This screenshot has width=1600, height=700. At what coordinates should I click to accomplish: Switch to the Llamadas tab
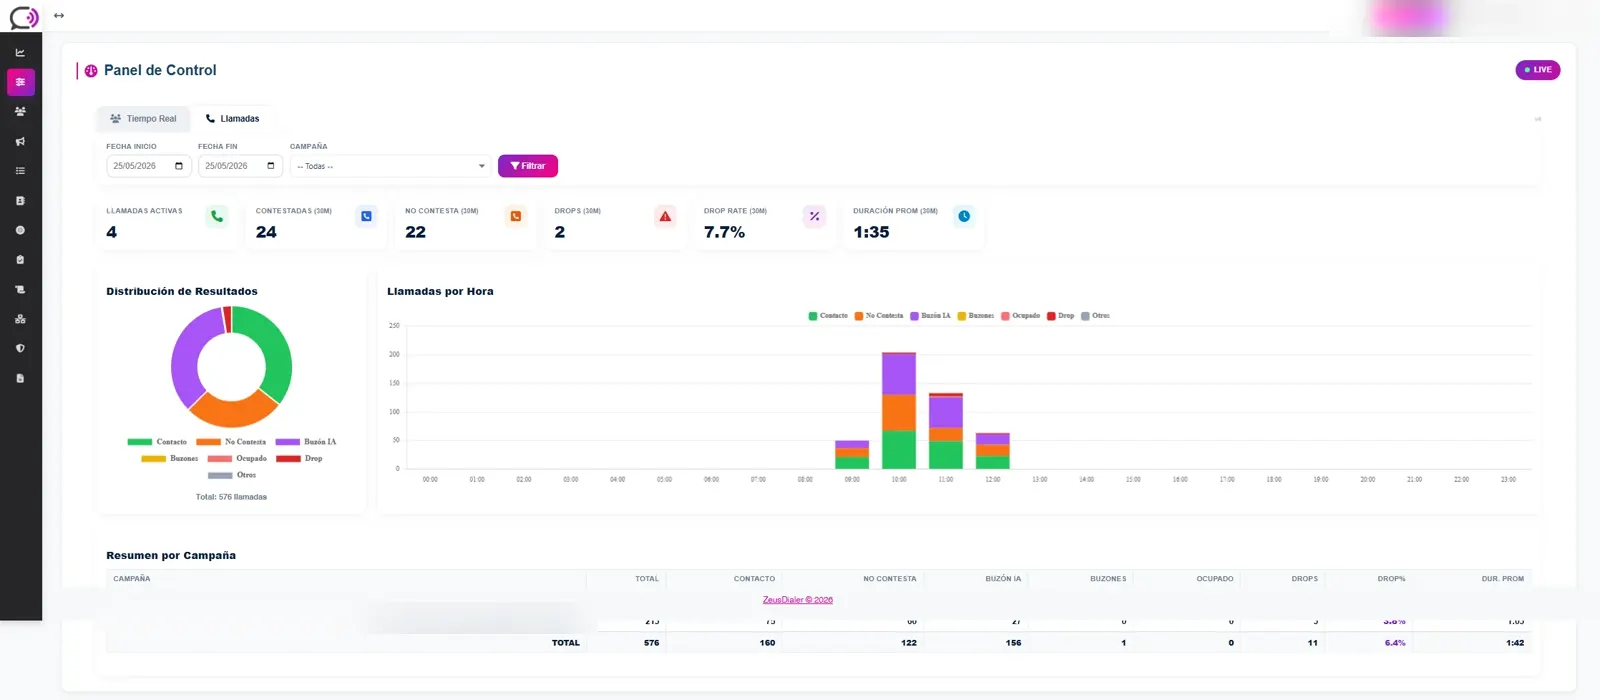click(232, 119)
